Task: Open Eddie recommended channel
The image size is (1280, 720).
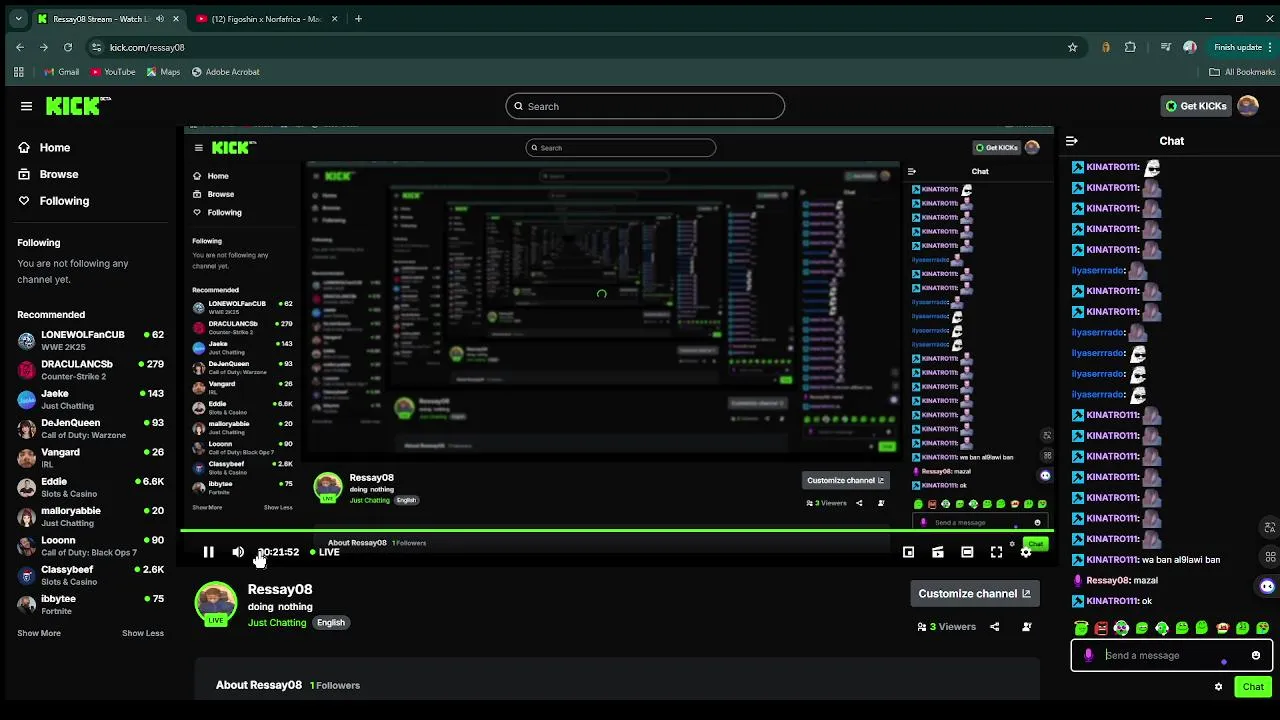Action: pyautogui.click(x=90, y=487)
